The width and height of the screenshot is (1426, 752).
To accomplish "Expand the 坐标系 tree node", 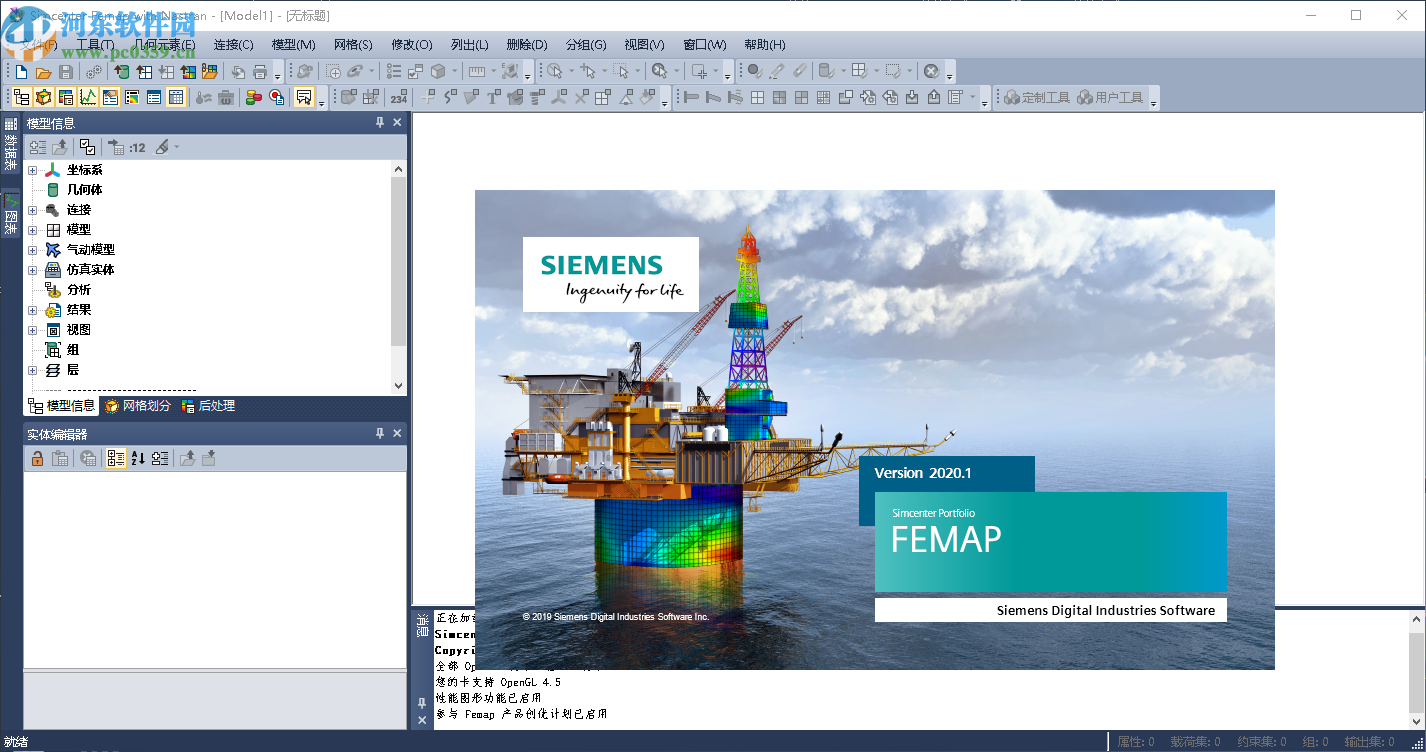I will tap(32, 169).
